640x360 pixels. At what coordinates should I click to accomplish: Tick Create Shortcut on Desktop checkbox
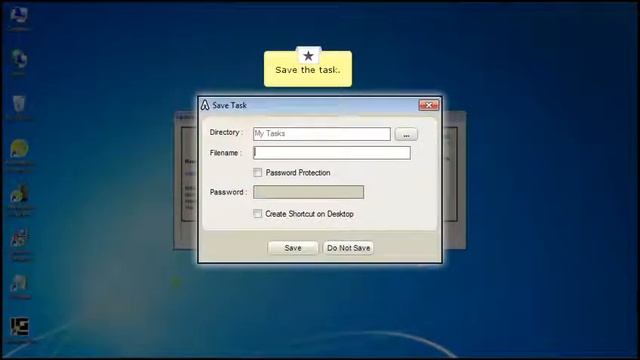257,214
